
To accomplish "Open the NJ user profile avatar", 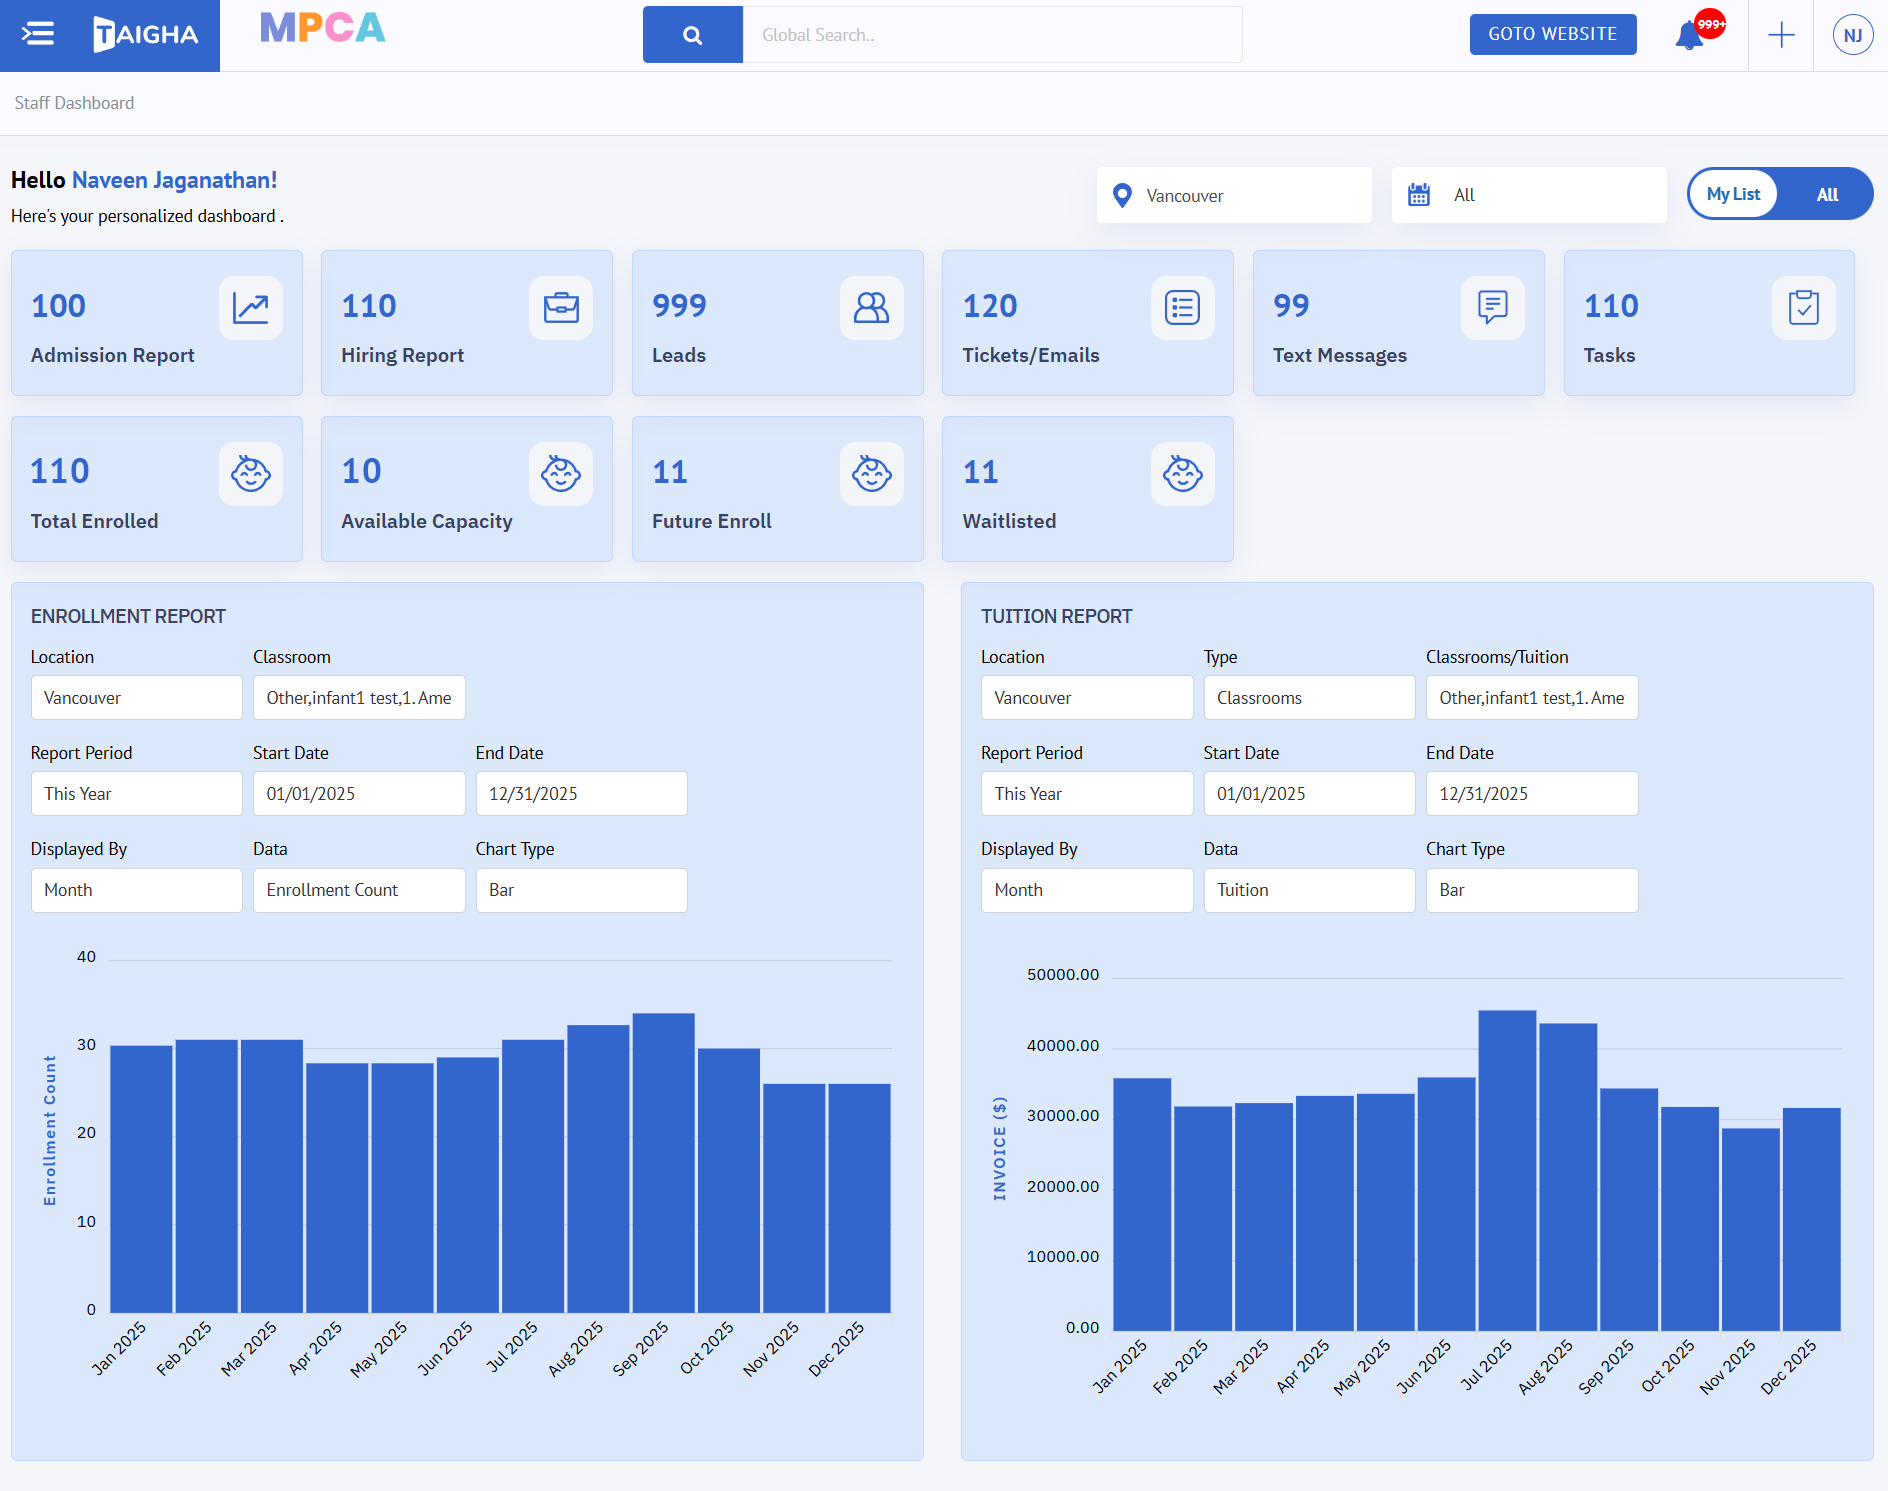I will pos(1852,35).
